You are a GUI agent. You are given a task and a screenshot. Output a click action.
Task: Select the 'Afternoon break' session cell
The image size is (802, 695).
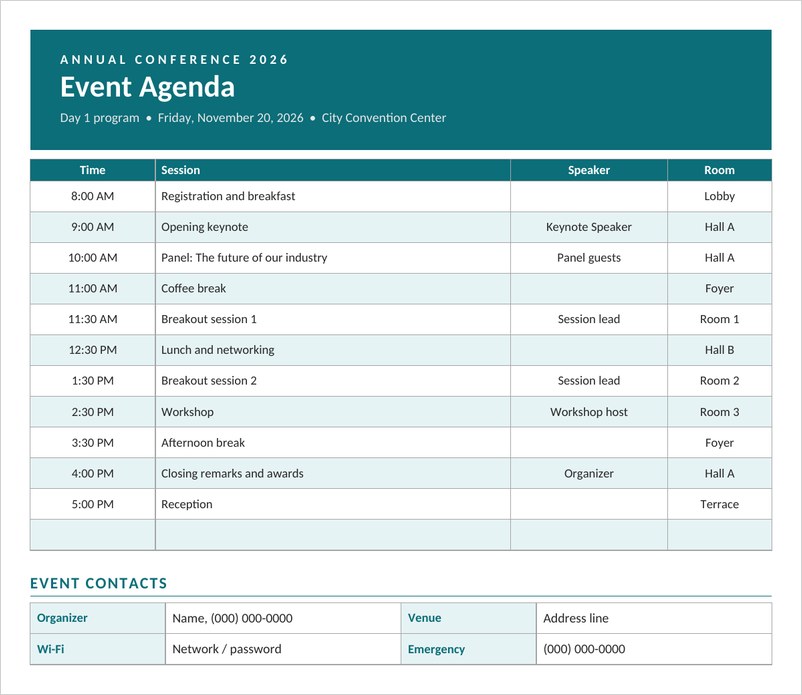click(x=333, y=442)
